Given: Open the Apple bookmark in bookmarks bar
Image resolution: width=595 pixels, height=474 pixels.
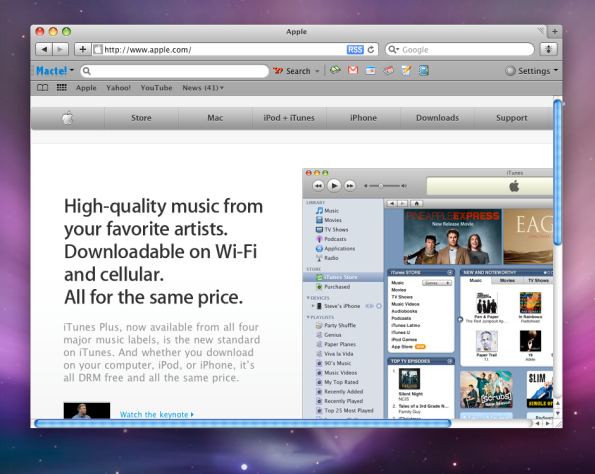Looking at the screenshot, I should [x=86, y=88].
